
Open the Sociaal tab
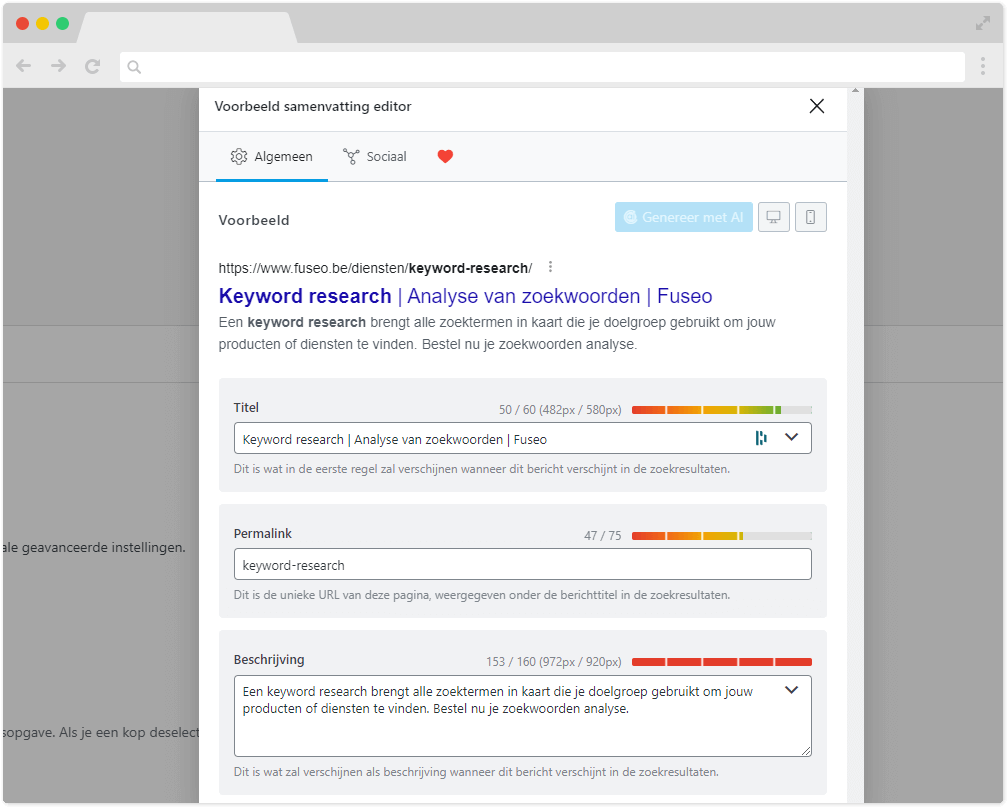click(375, 157)
